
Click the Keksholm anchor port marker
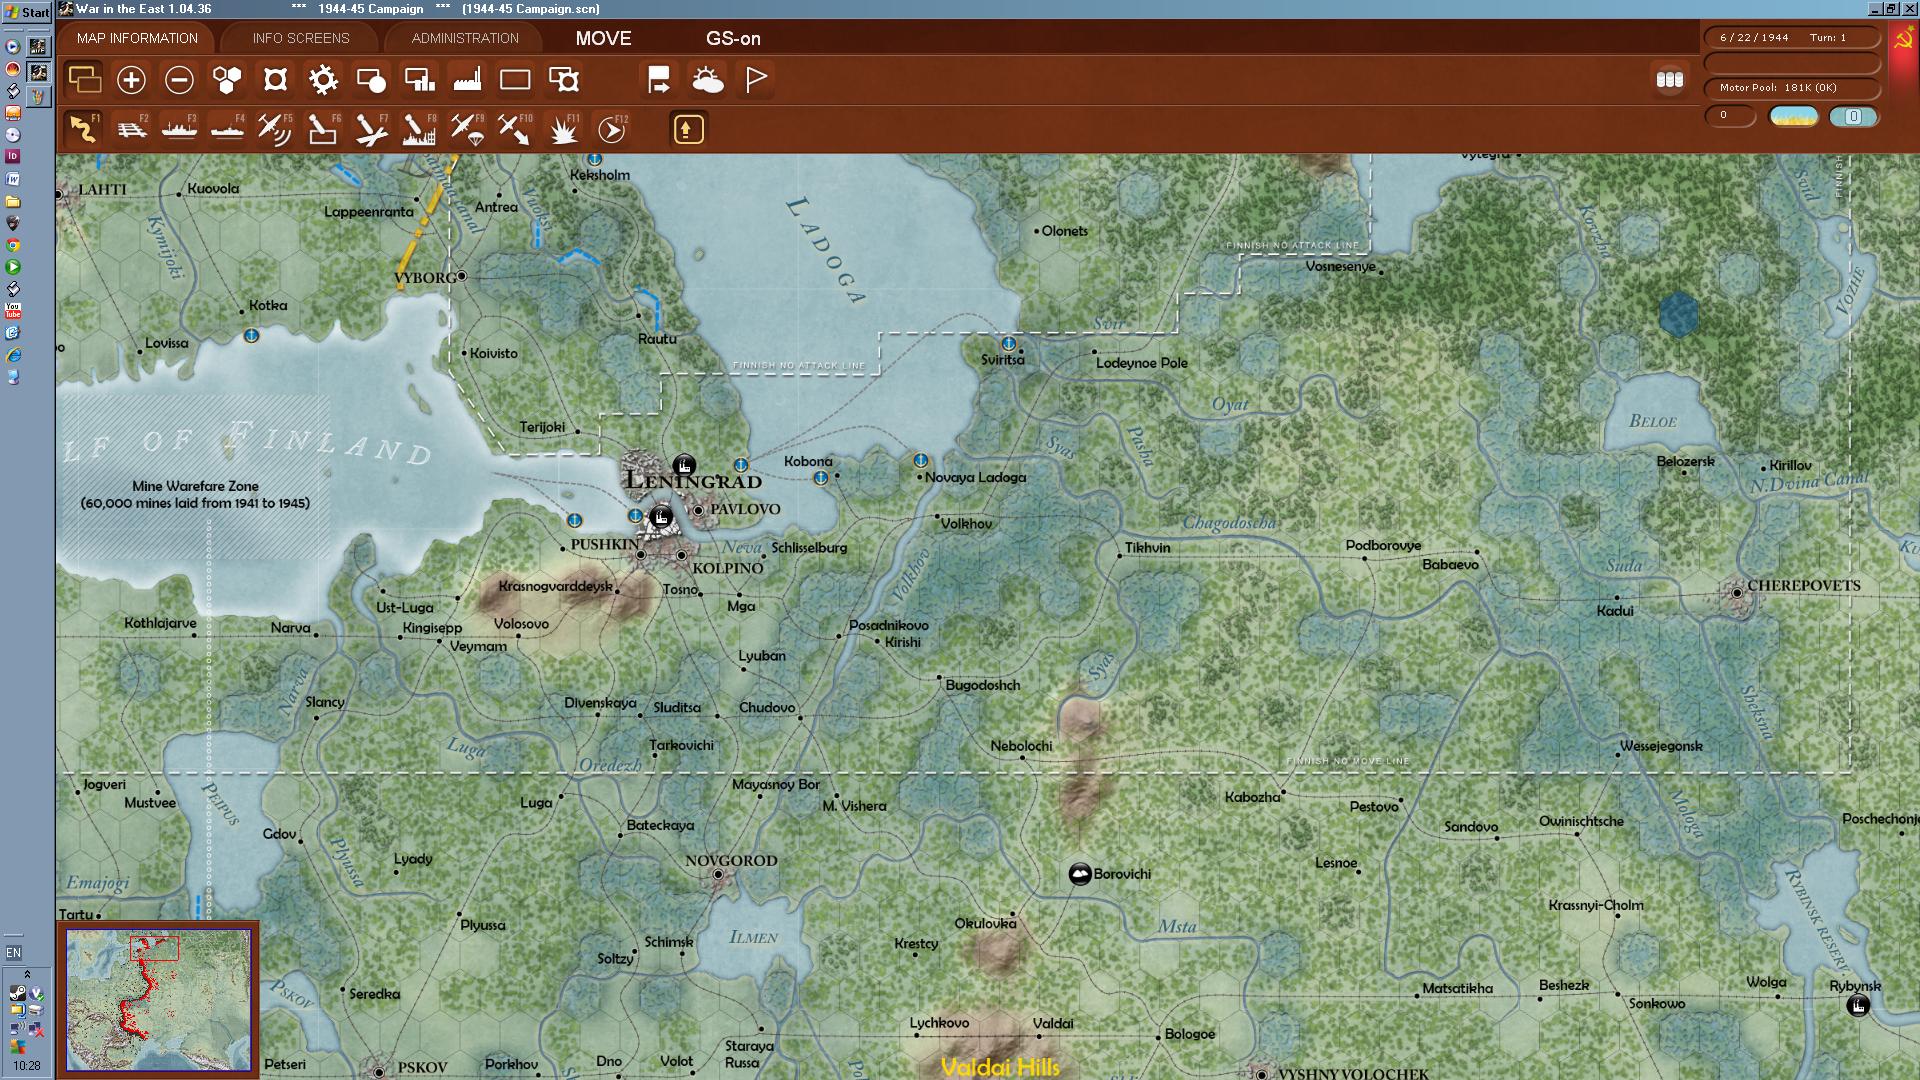595,159
